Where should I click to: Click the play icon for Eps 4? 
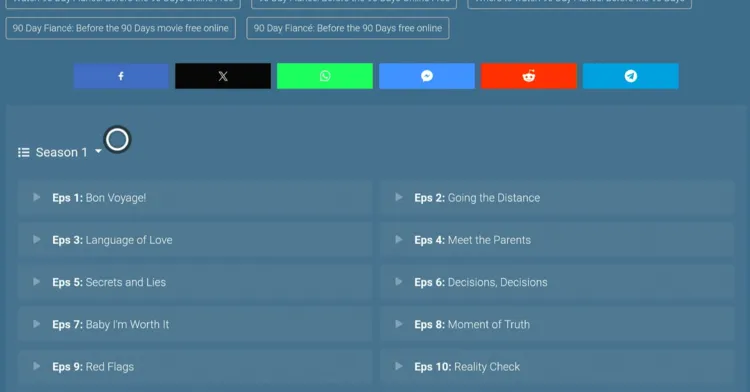pos(398,239)
